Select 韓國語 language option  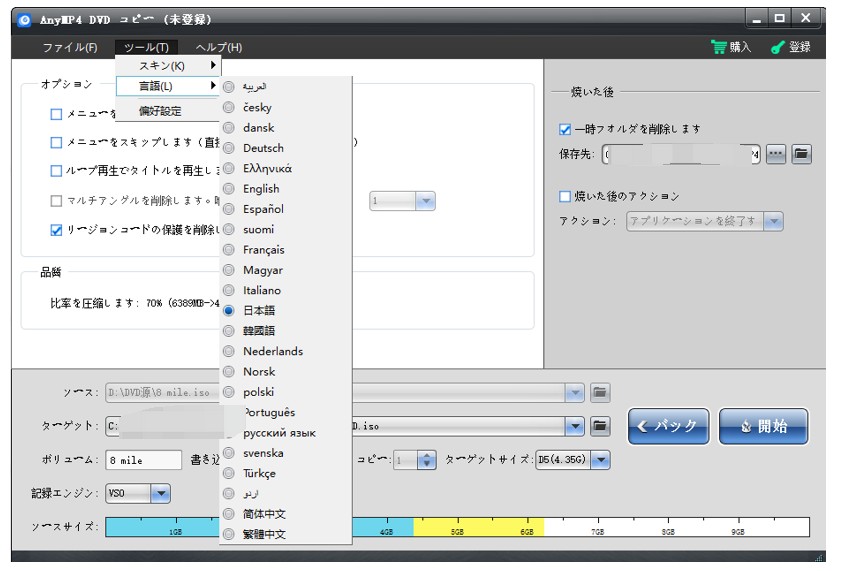click(285, 331)
